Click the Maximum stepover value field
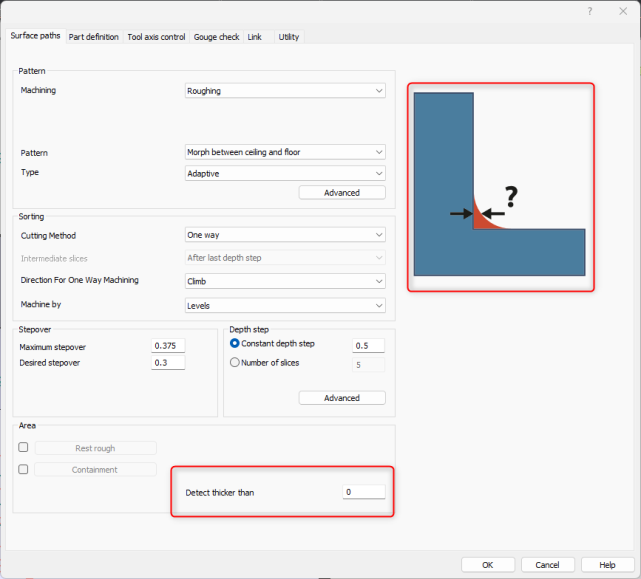 168,346
